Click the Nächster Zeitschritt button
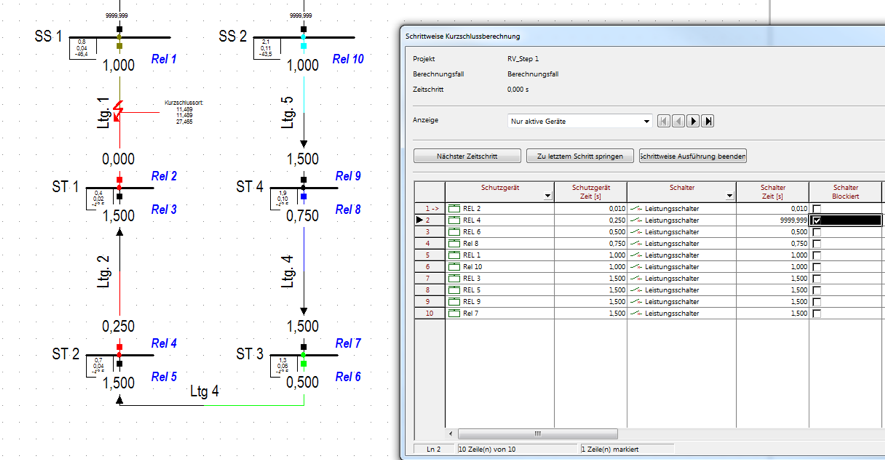Image resolution: width=885 pixels, height=460 pixels. (467, 157)
